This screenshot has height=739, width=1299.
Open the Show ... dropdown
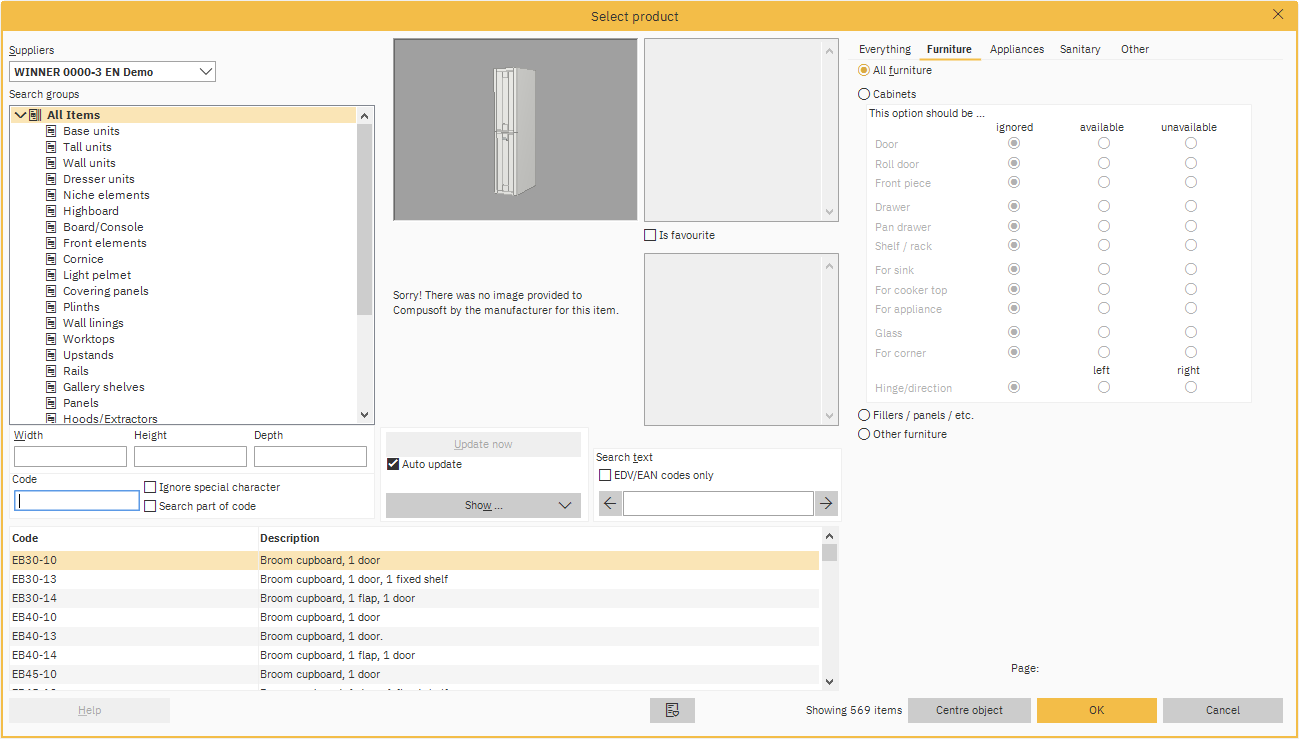tap(483, 505)
